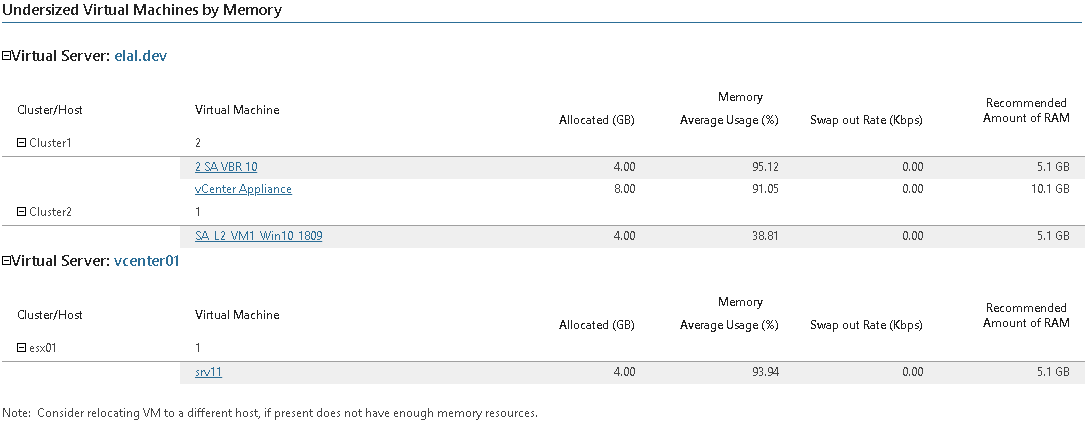1087x422 pixels.
Task: Collapse the elal.dev Virtual Server section
Action: [x=6, y=57]
